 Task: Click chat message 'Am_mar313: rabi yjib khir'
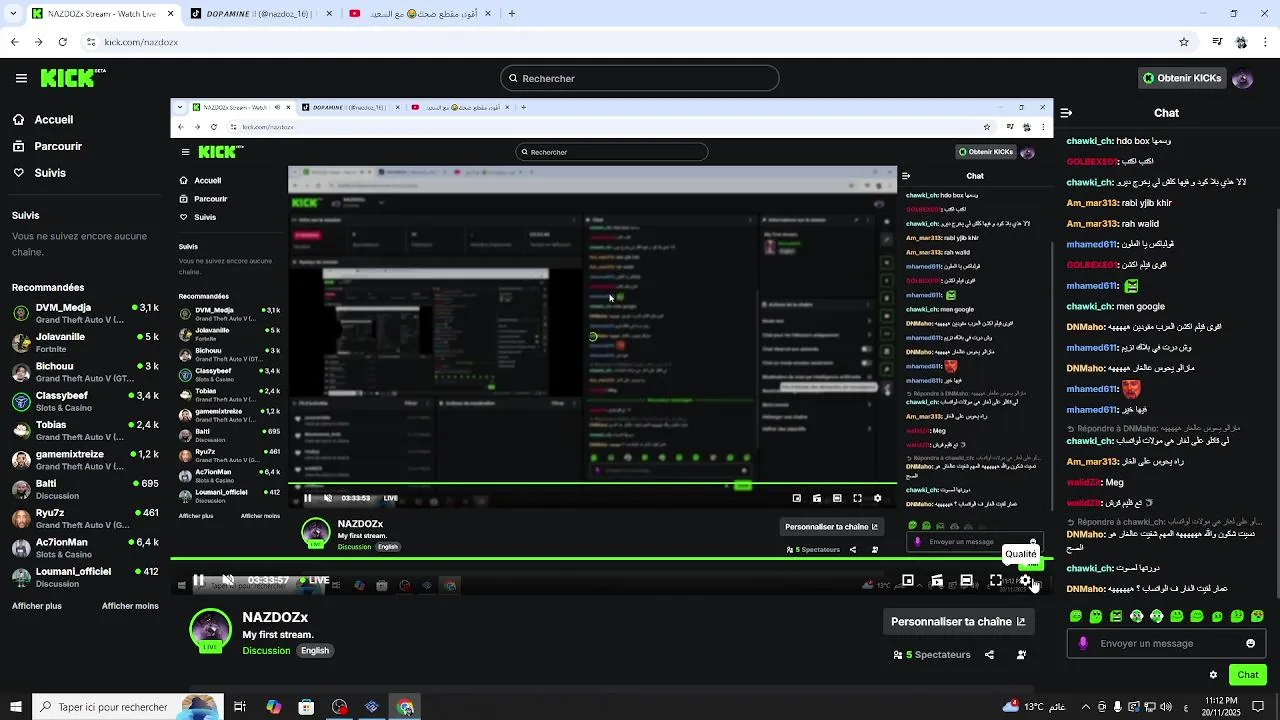coord(1119,203)
